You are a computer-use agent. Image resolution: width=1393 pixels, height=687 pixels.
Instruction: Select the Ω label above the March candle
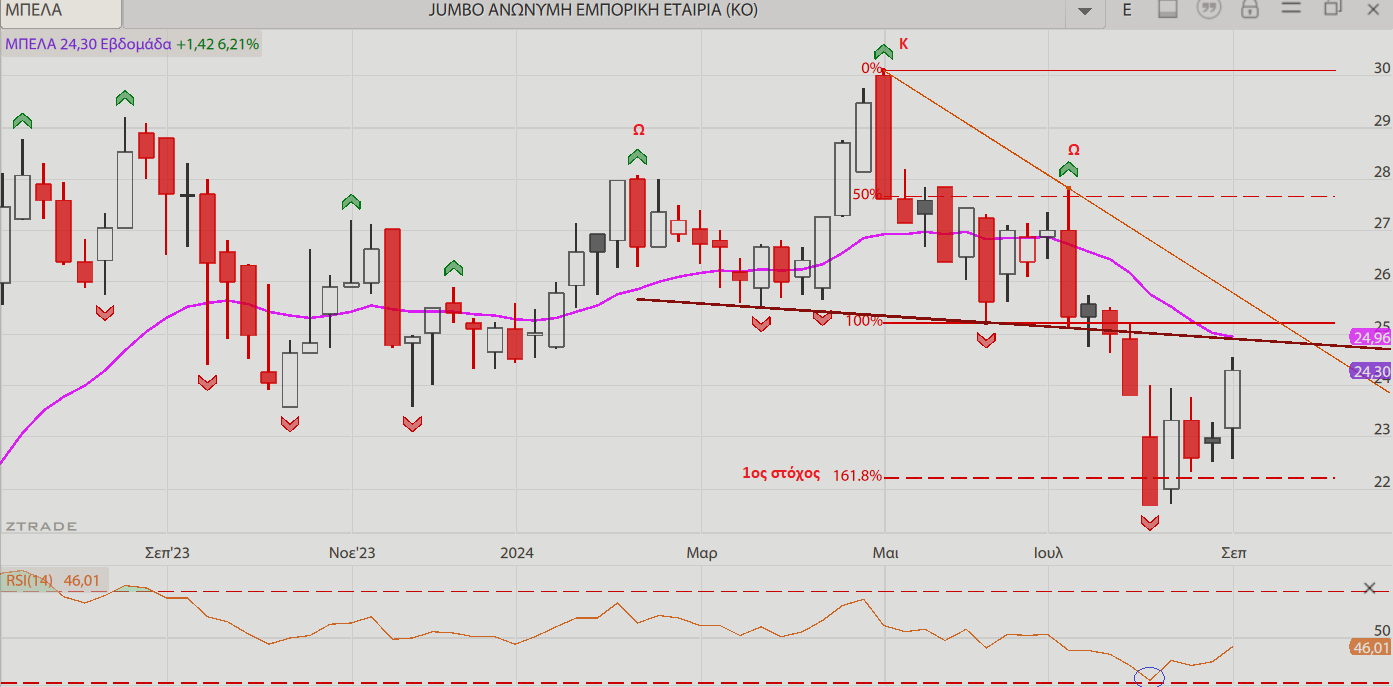[x=638, y=130]
